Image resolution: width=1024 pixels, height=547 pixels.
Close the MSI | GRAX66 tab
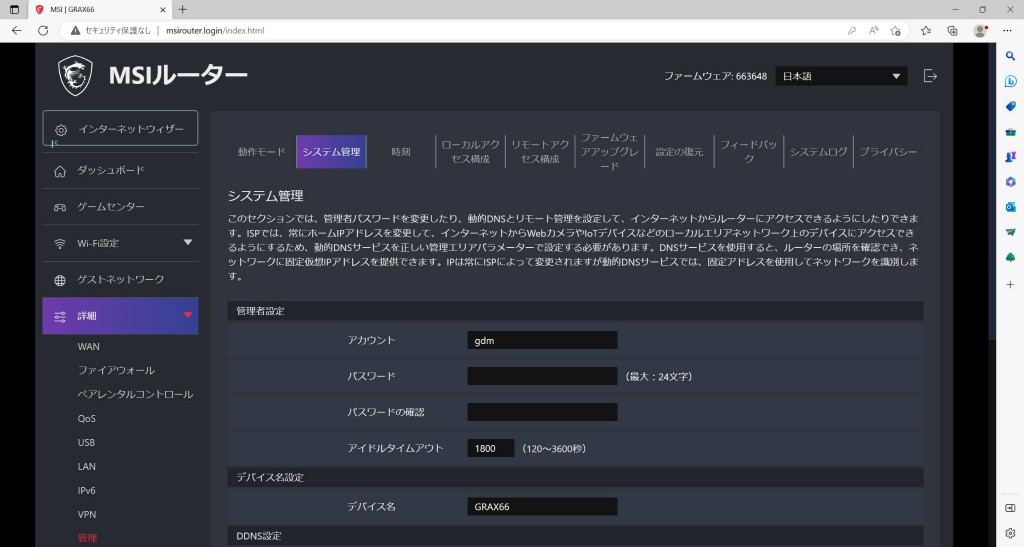(163, 10)
